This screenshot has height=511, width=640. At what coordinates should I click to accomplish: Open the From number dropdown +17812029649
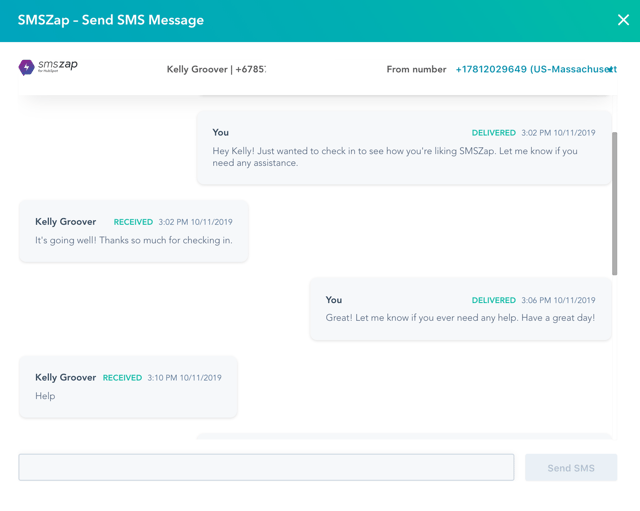[x=536, y=69]
